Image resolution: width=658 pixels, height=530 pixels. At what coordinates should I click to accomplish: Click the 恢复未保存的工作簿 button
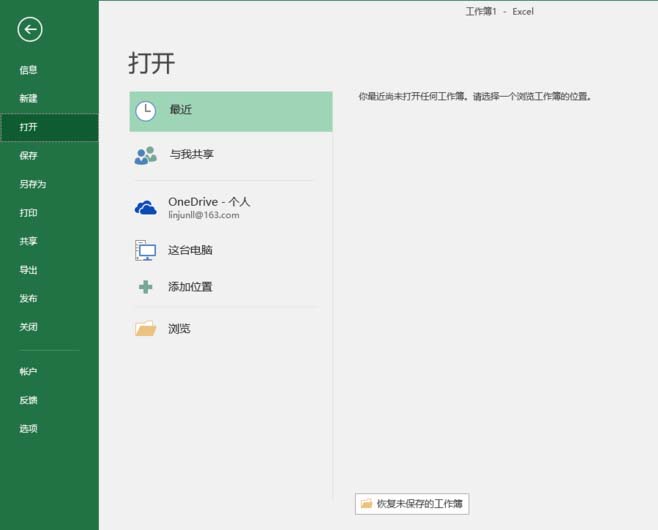[x=412, y=504]
